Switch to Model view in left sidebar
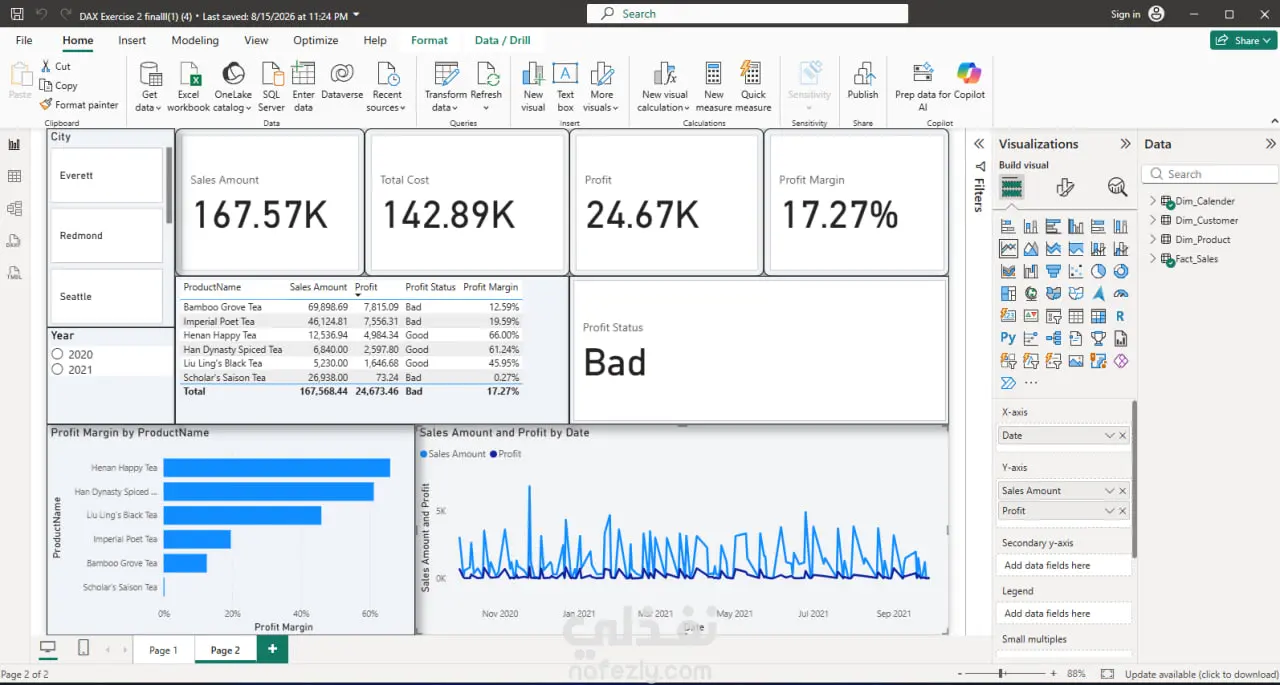Viewport: 1280px width, 685px height. [14, 209]
